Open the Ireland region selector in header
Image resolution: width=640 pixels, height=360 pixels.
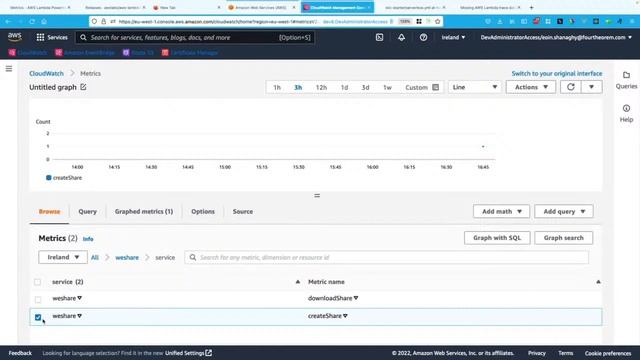point(453,37)
